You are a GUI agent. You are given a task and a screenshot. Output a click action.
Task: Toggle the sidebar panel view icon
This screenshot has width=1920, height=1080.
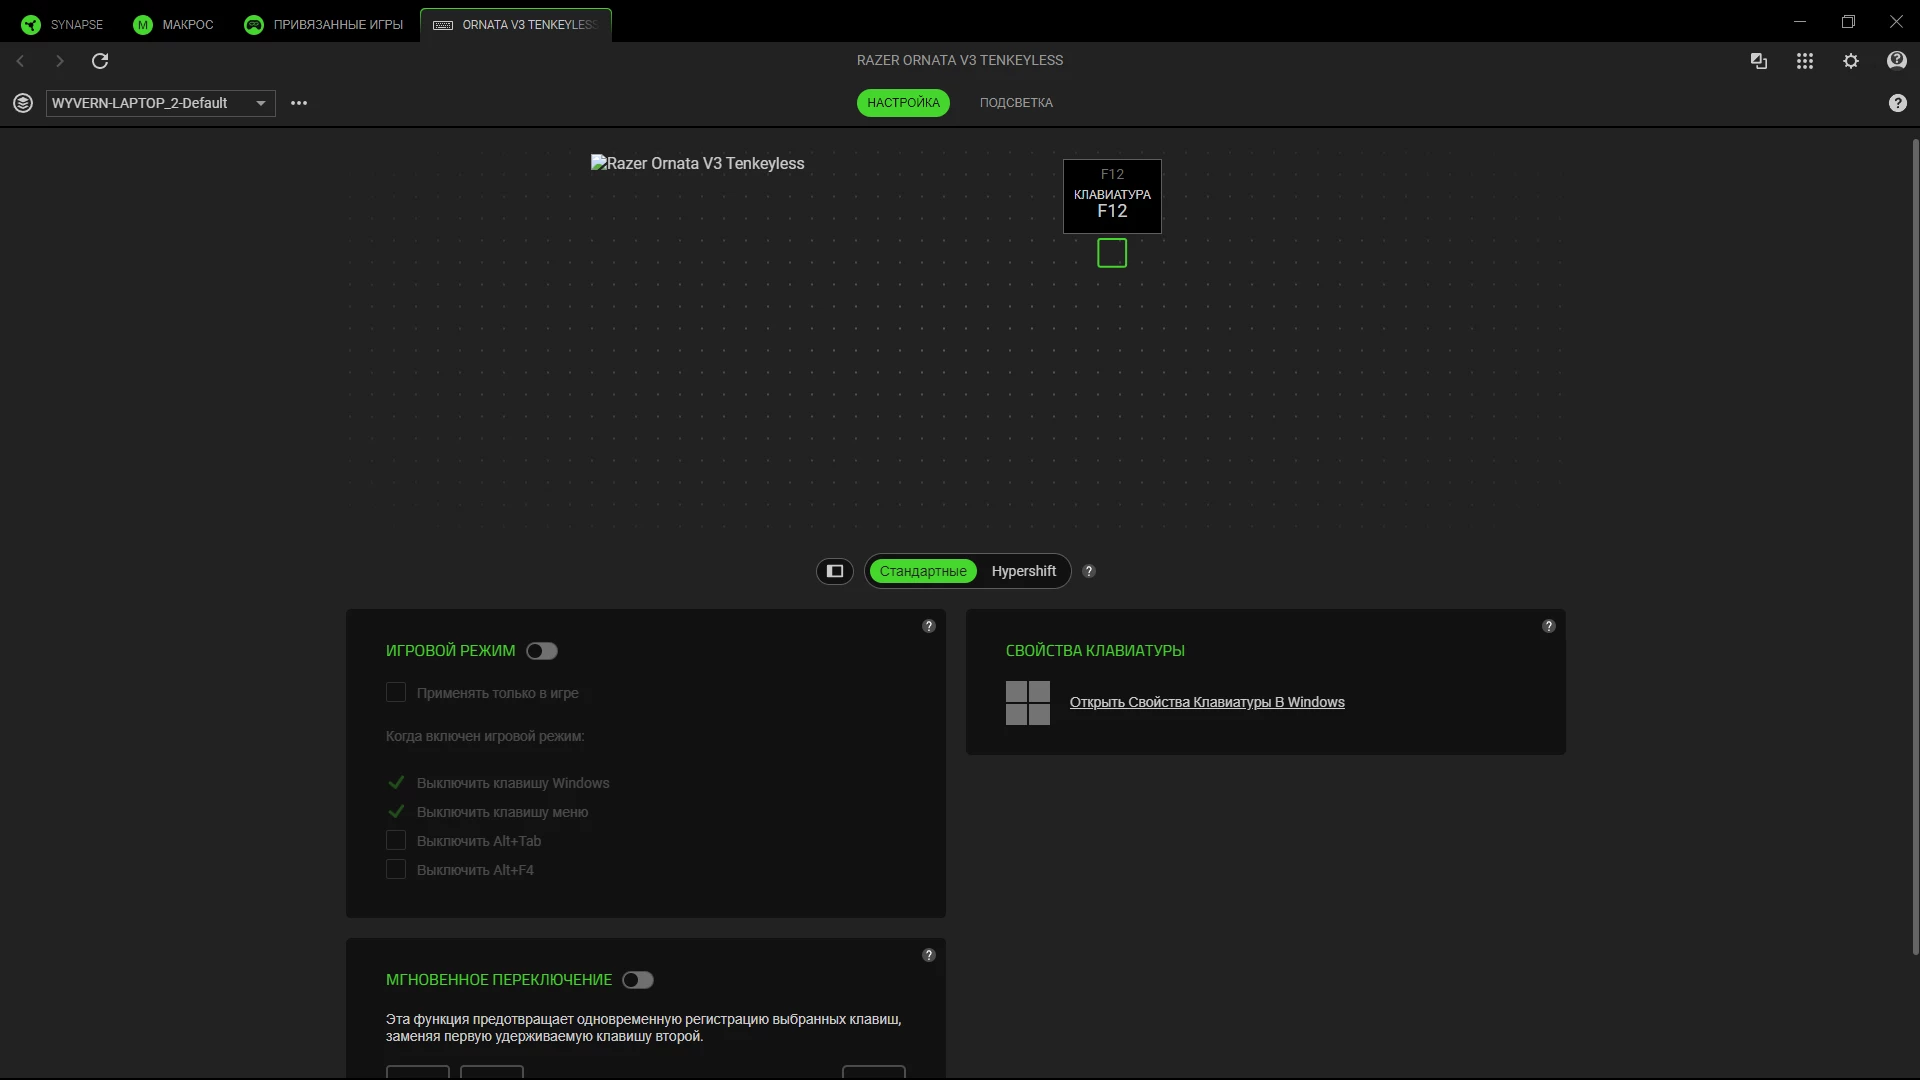(835, 571)
